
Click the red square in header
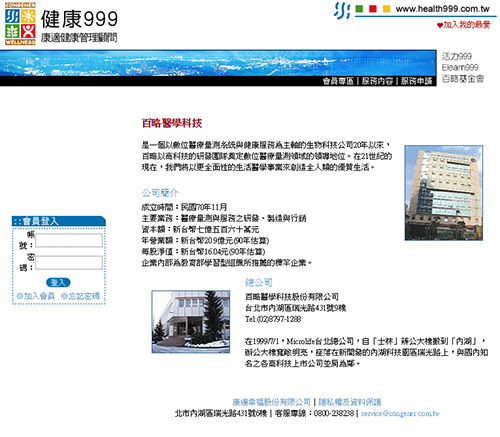coord(373,9)
